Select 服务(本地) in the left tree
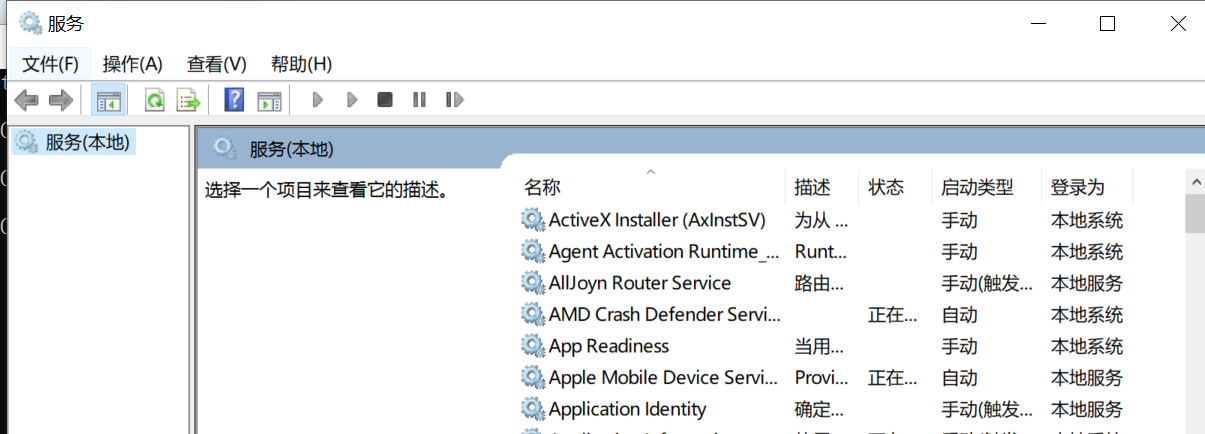The height and width of the screenshot is (434, 1205). (88, 142)
